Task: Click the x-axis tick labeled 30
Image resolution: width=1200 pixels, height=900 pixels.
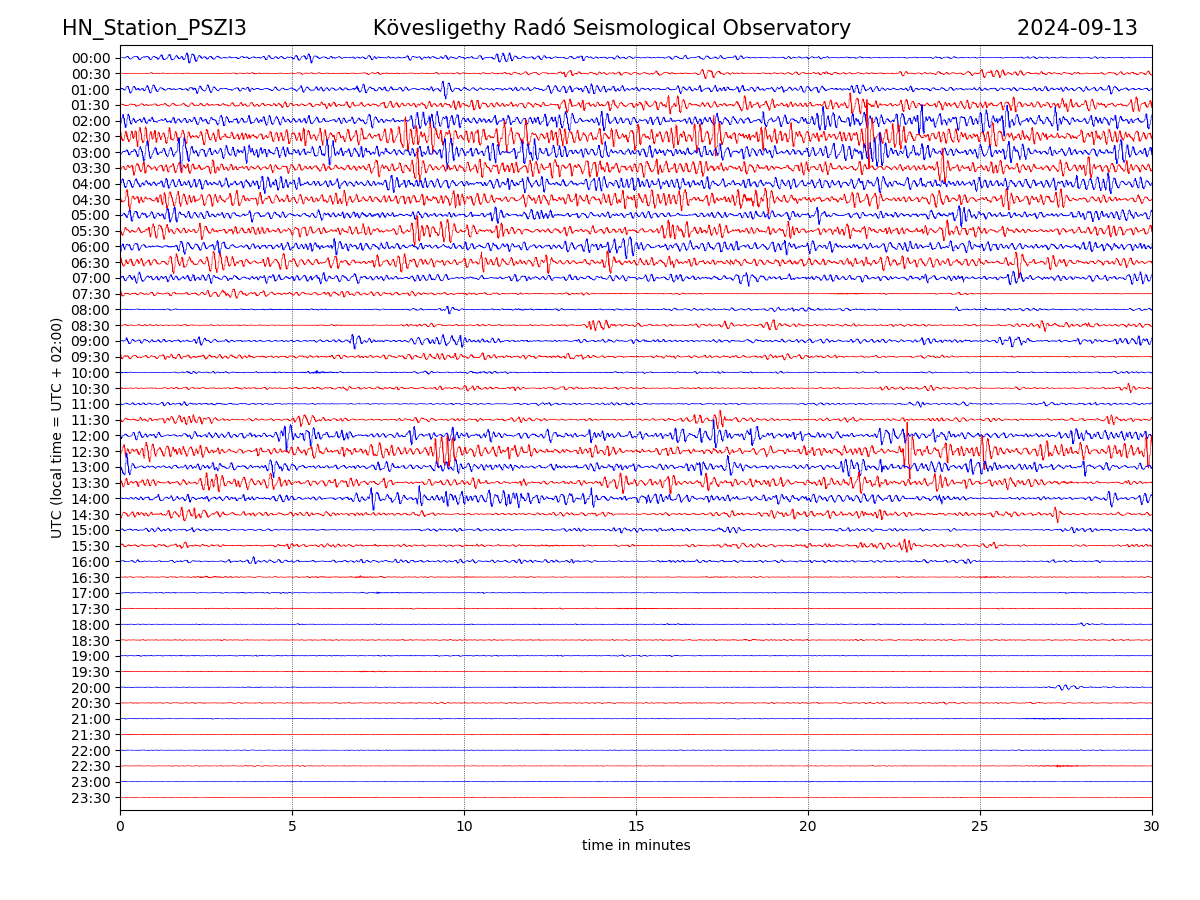Action: tap(1152, 827)
